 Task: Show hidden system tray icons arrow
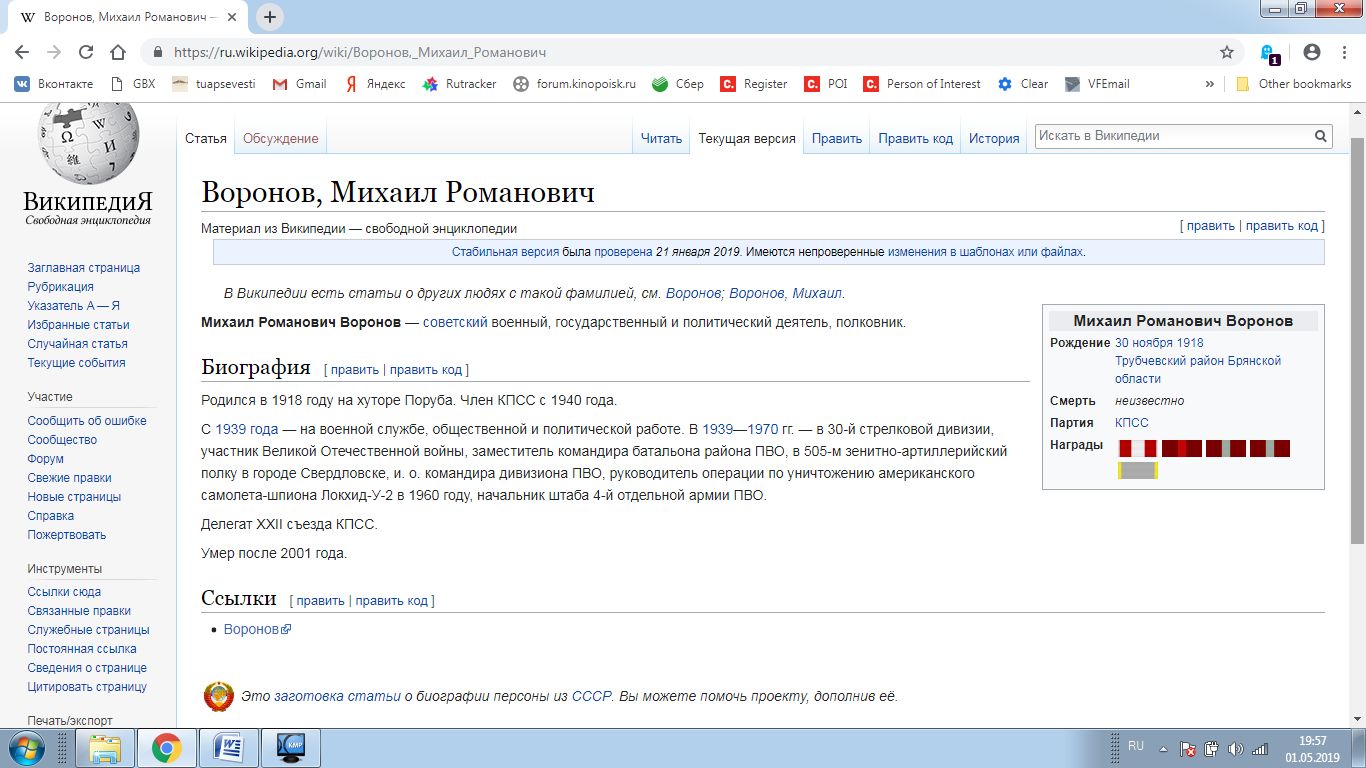[x=1162, y=748]
